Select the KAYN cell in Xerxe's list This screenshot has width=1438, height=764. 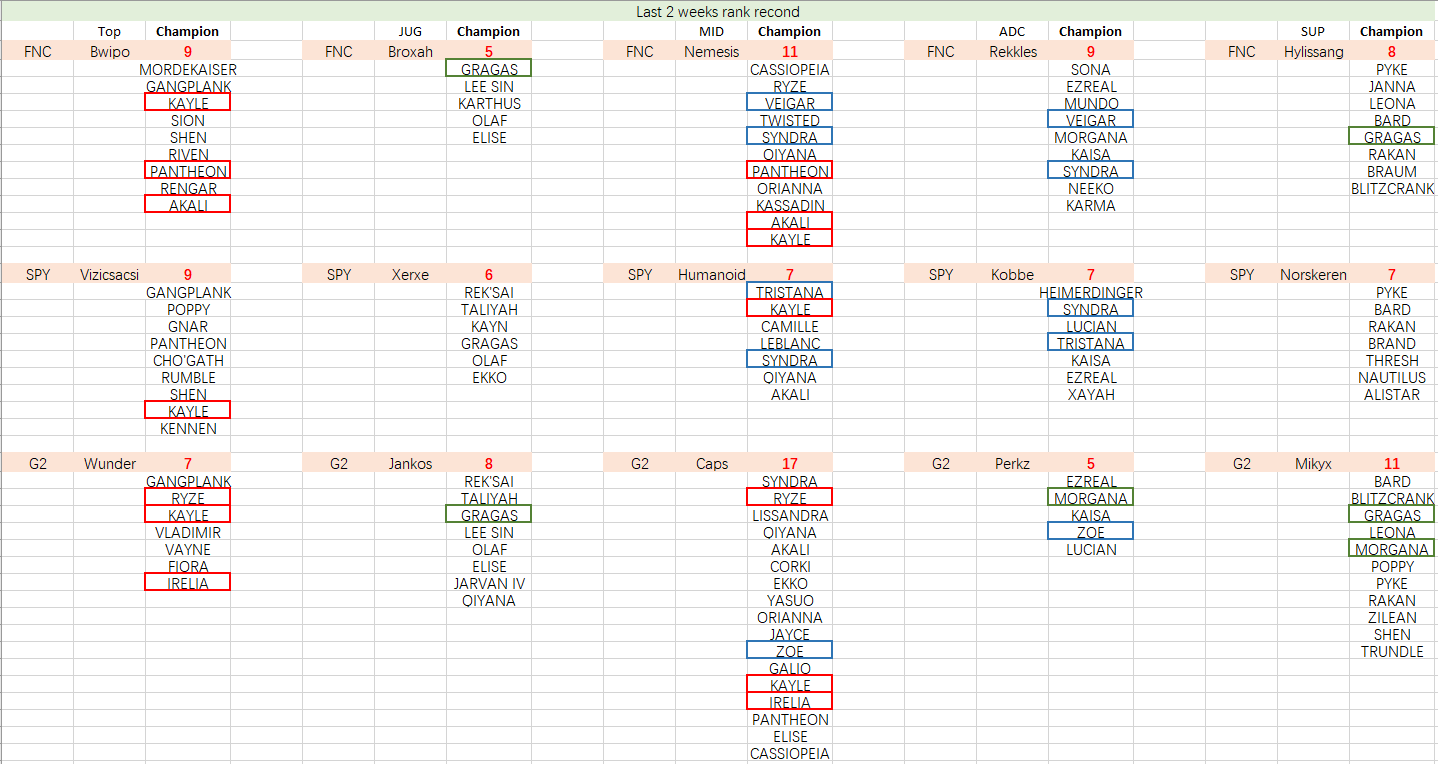[489, 327]
